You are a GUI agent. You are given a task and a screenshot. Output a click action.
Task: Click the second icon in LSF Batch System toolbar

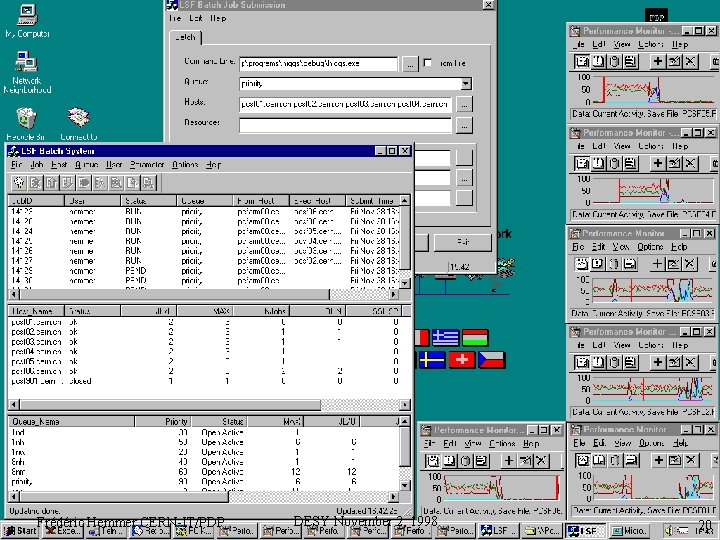click(35, 183)
